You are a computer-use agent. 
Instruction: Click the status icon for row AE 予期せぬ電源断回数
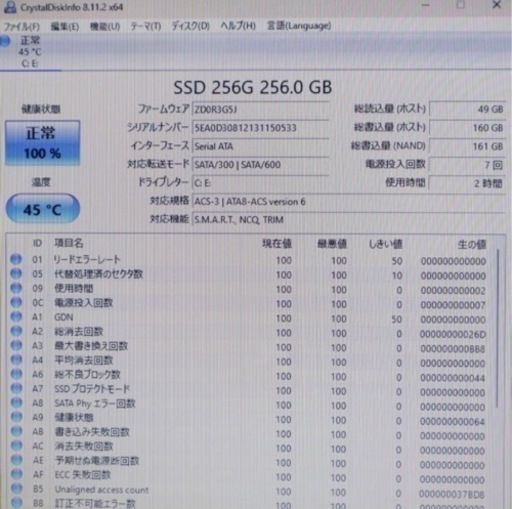coord(16,460)
